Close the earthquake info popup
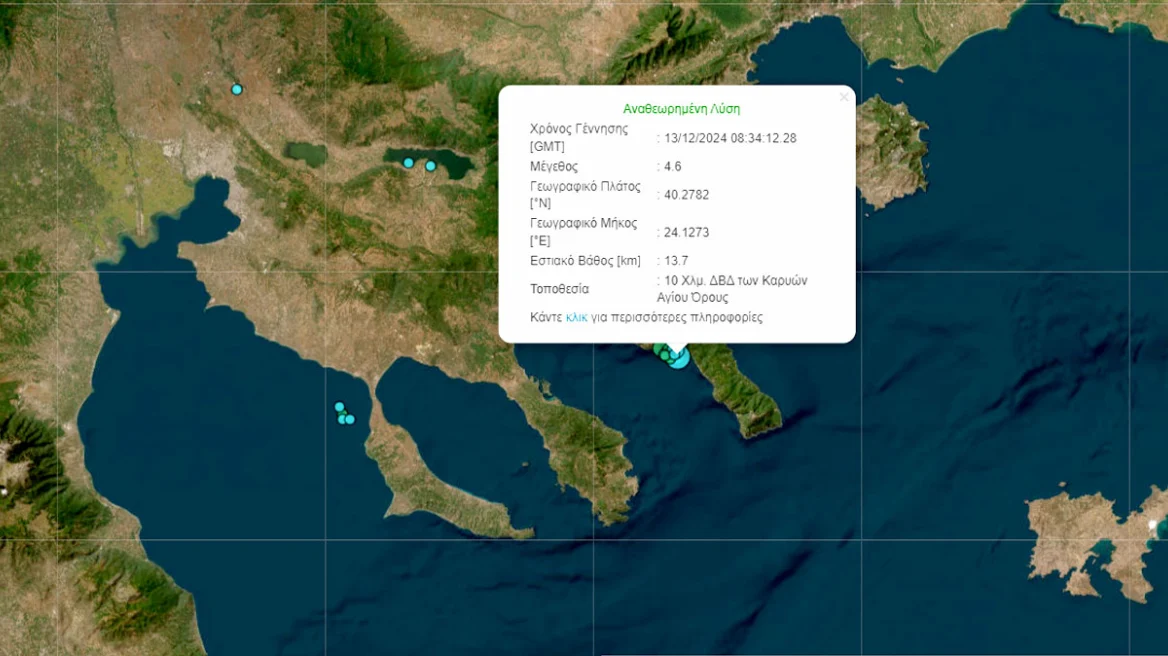 [x=844, y=97]
